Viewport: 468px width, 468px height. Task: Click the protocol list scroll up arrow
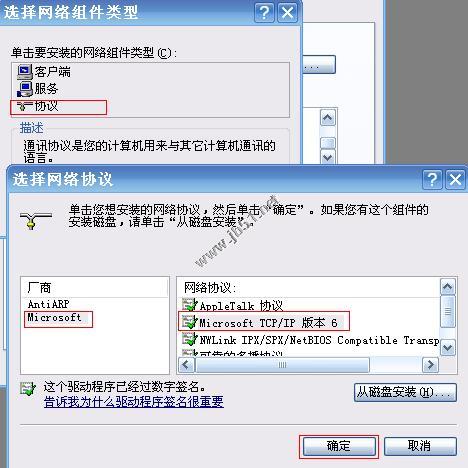(447, 287)
